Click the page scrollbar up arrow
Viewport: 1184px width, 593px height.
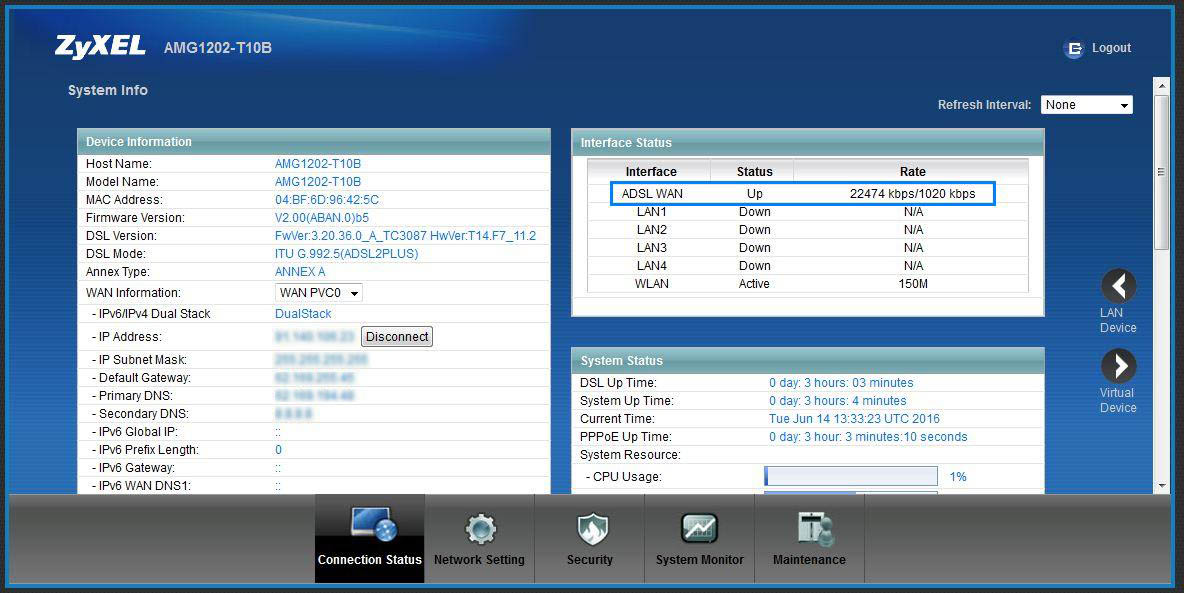pyautogui.click(x=1163, y=85)
